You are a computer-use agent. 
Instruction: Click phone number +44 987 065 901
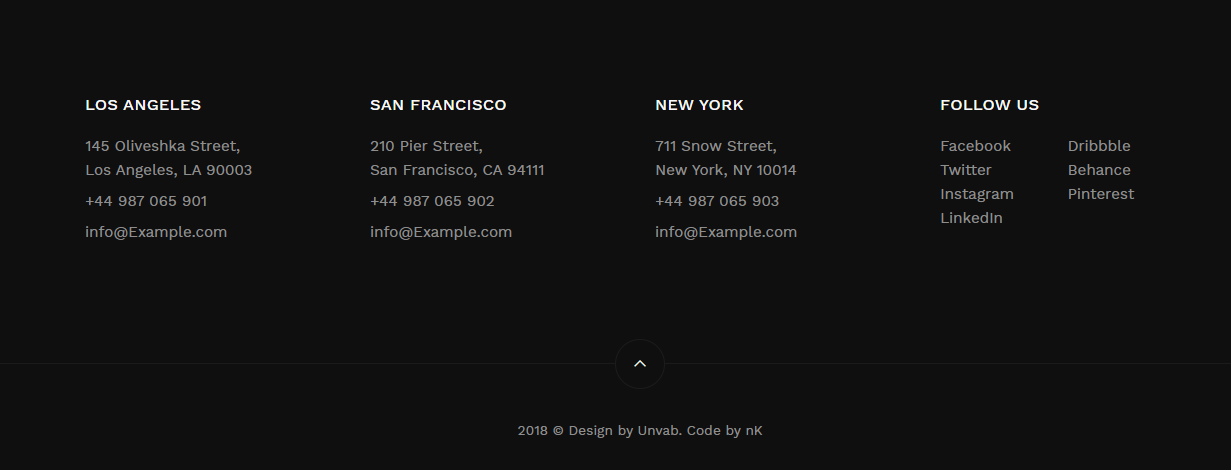[146, 201]
